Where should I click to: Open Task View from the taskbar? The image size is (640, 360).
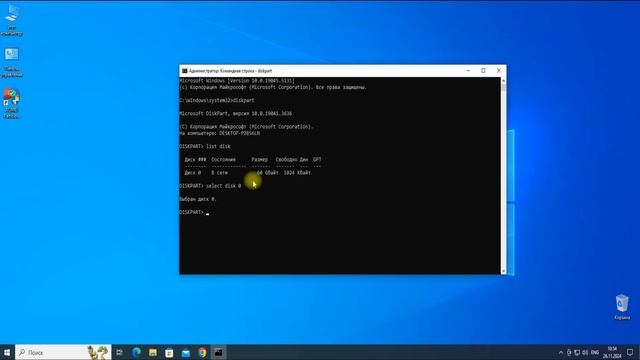tap(119, 352)
